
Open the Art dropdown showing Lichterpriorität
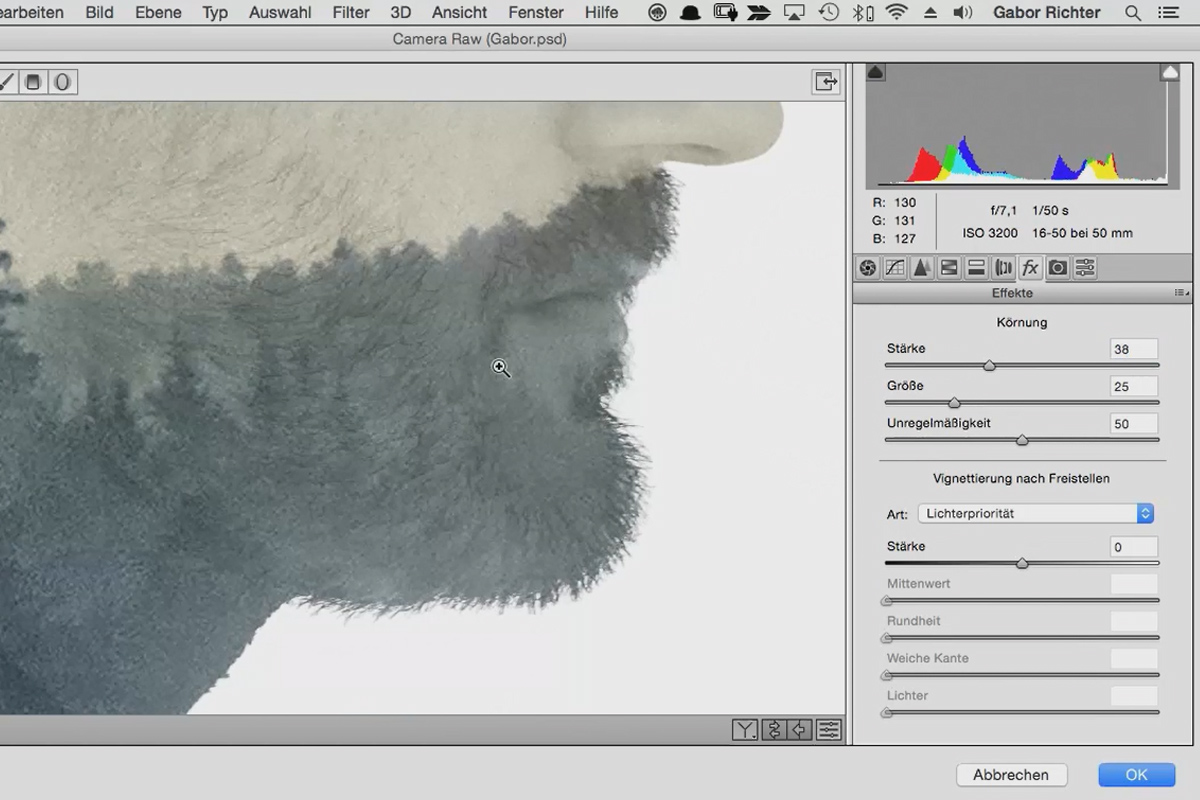(1036, 513)
